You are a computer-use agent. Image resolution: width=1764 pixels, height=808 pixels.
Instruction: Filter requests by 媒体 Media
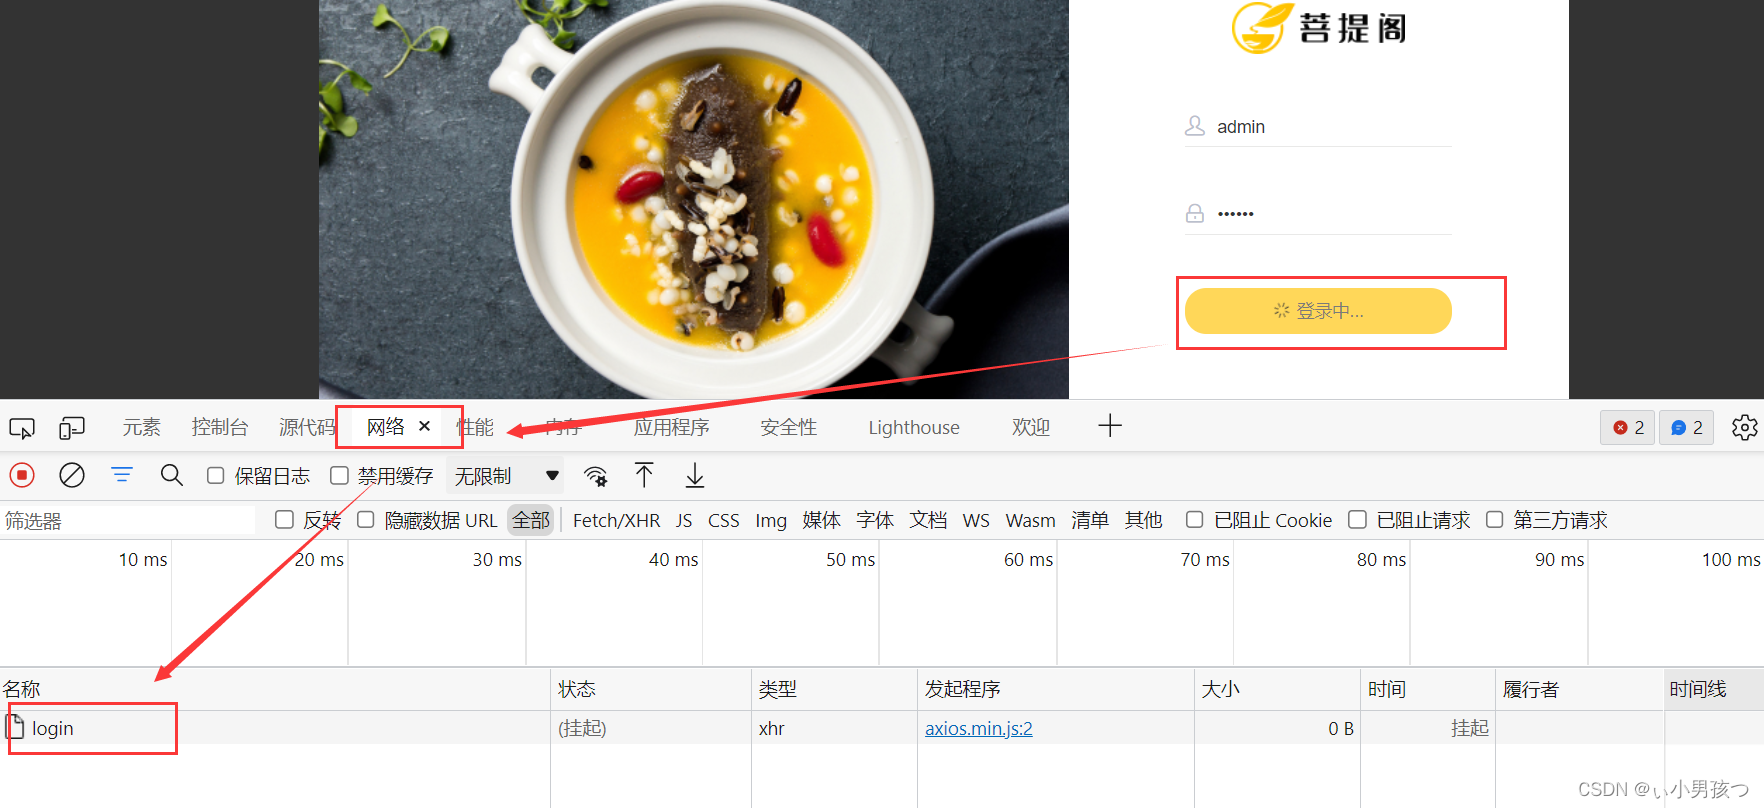click(x=822, y=520)
